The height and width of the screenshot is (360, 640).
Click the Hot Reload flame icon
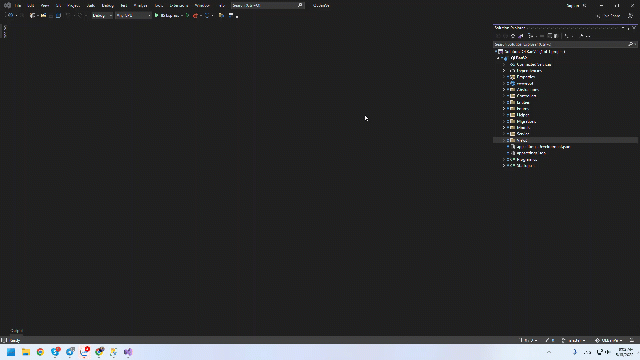195,16
